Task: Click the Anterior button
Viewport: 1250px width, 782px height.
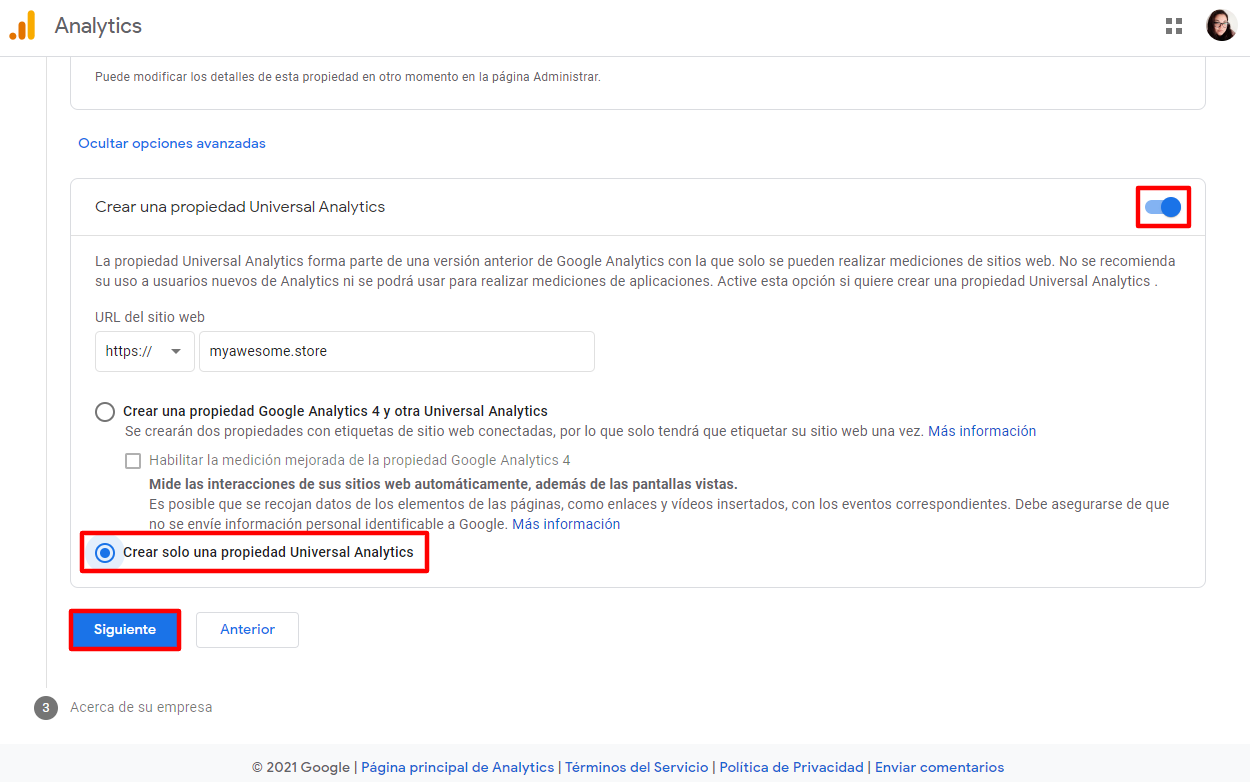Action: 247,630
